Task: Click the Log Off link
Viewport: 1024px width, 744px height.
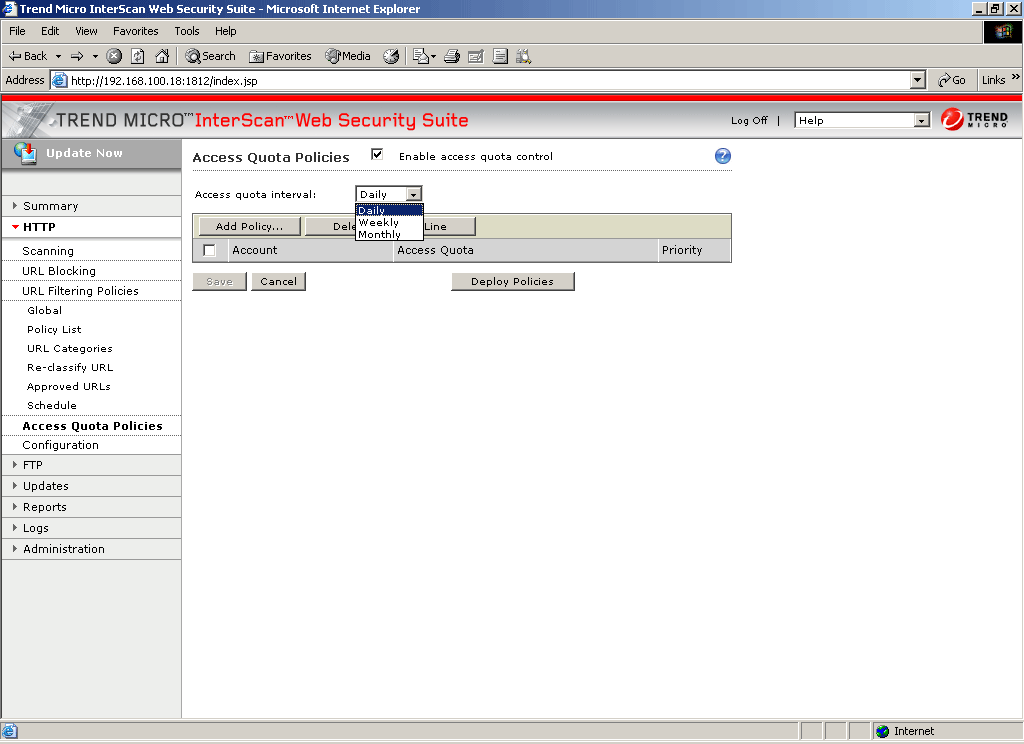Action: coord(749,121)
